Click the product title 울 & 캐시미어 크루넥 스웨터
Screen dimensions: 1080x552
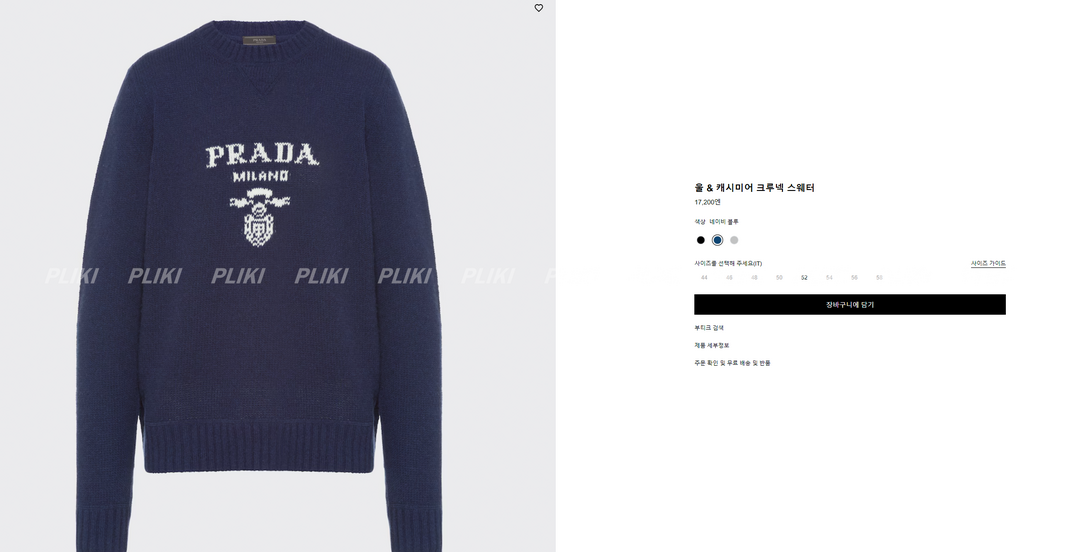[754, 187]
